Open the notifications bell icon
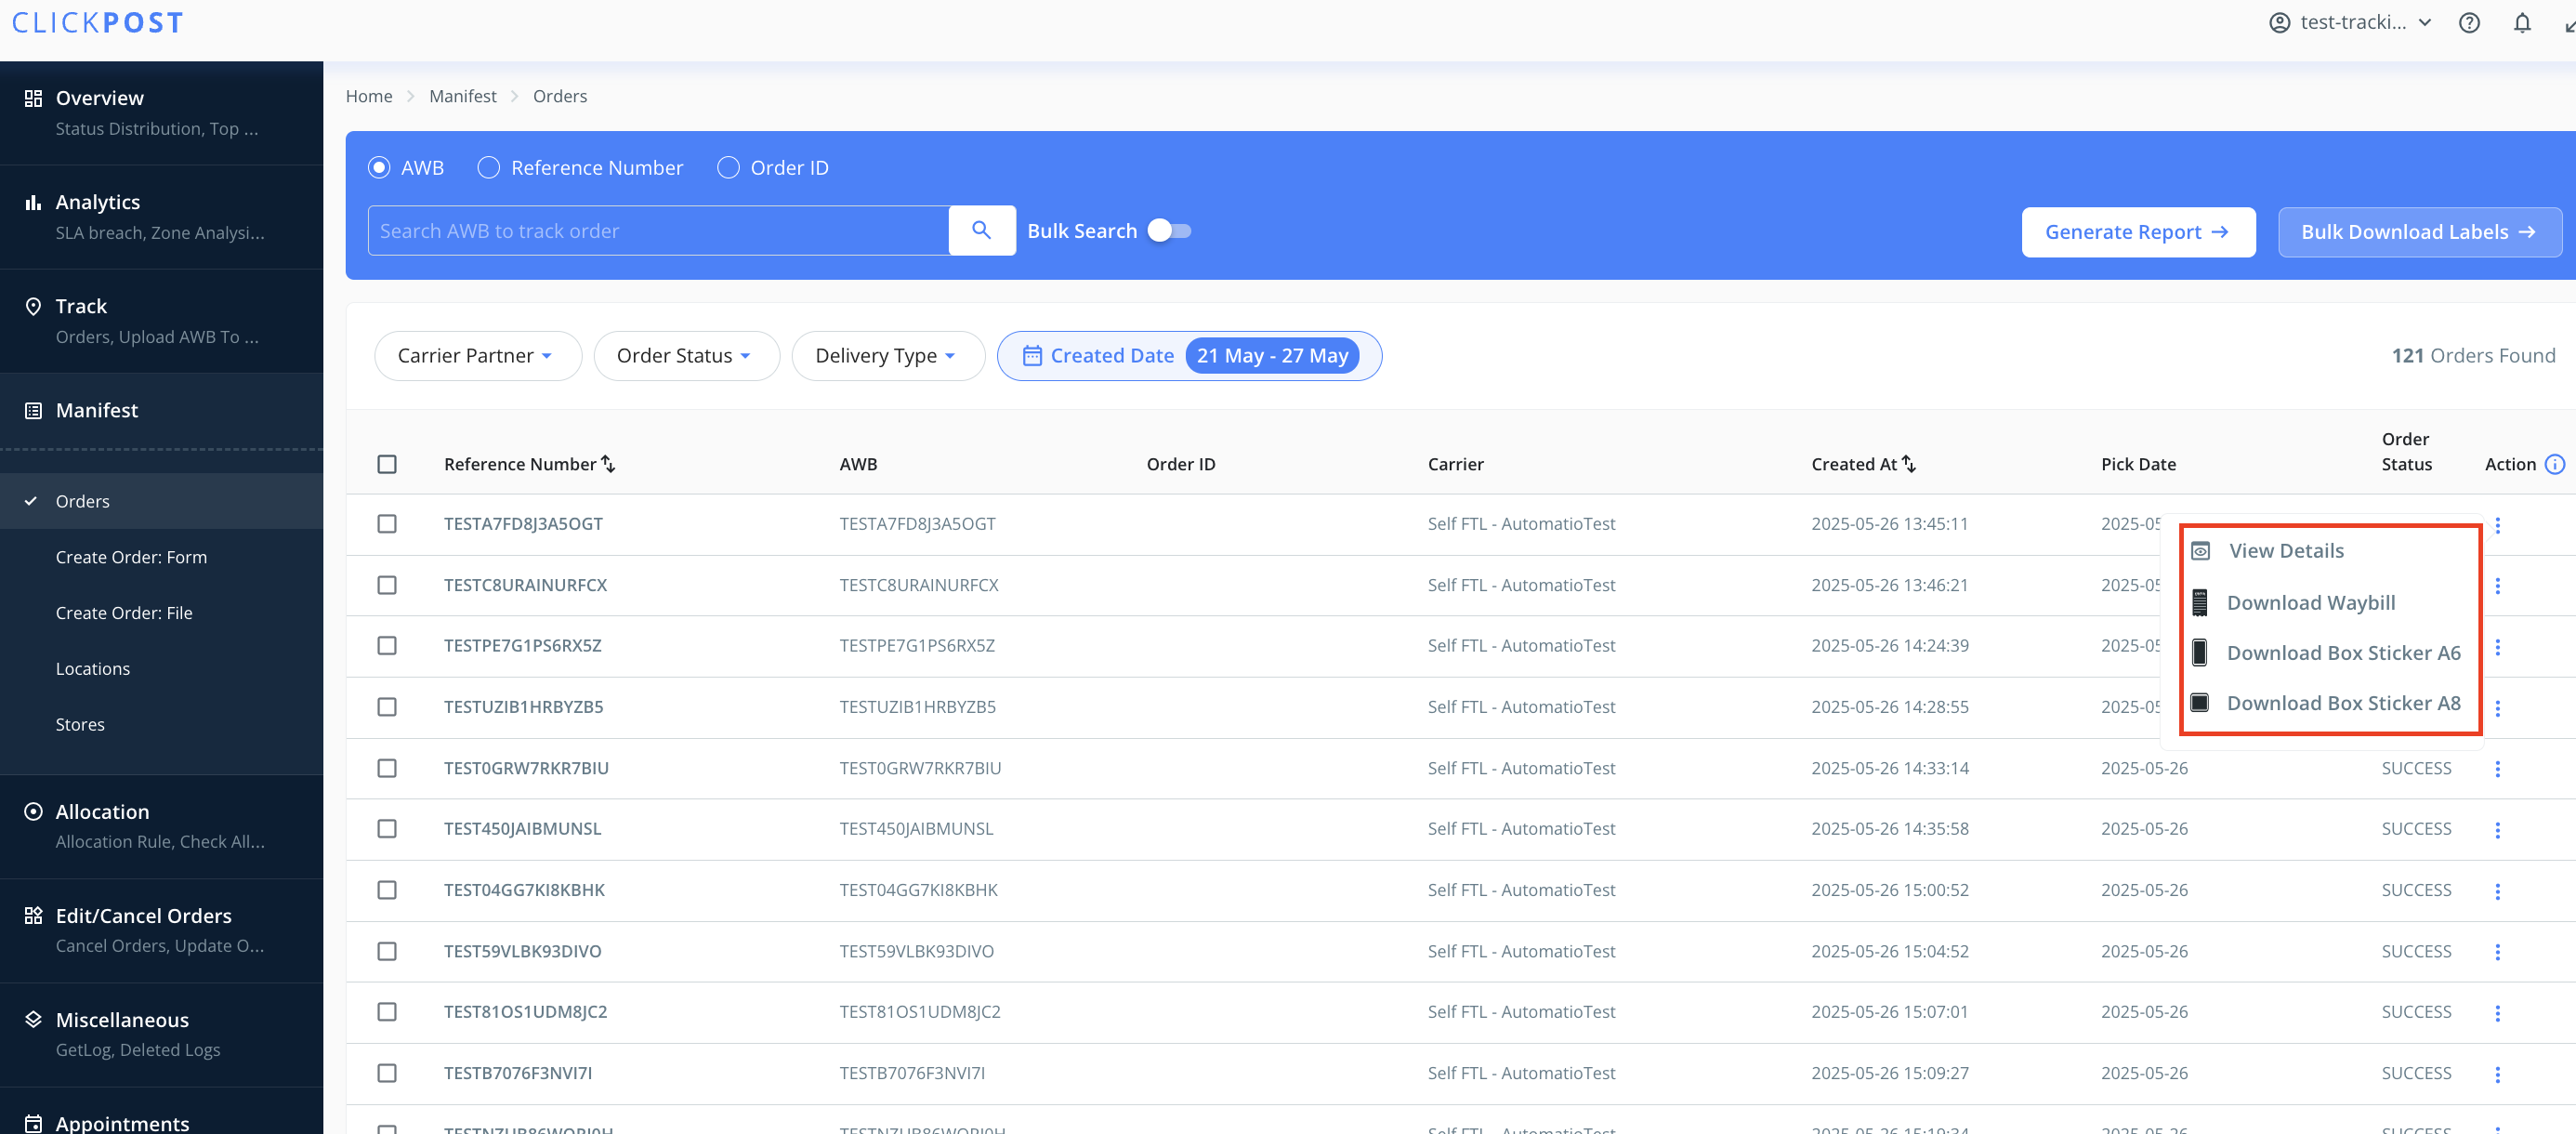The image size is (2576, 1134). [x=2521, y=22]
